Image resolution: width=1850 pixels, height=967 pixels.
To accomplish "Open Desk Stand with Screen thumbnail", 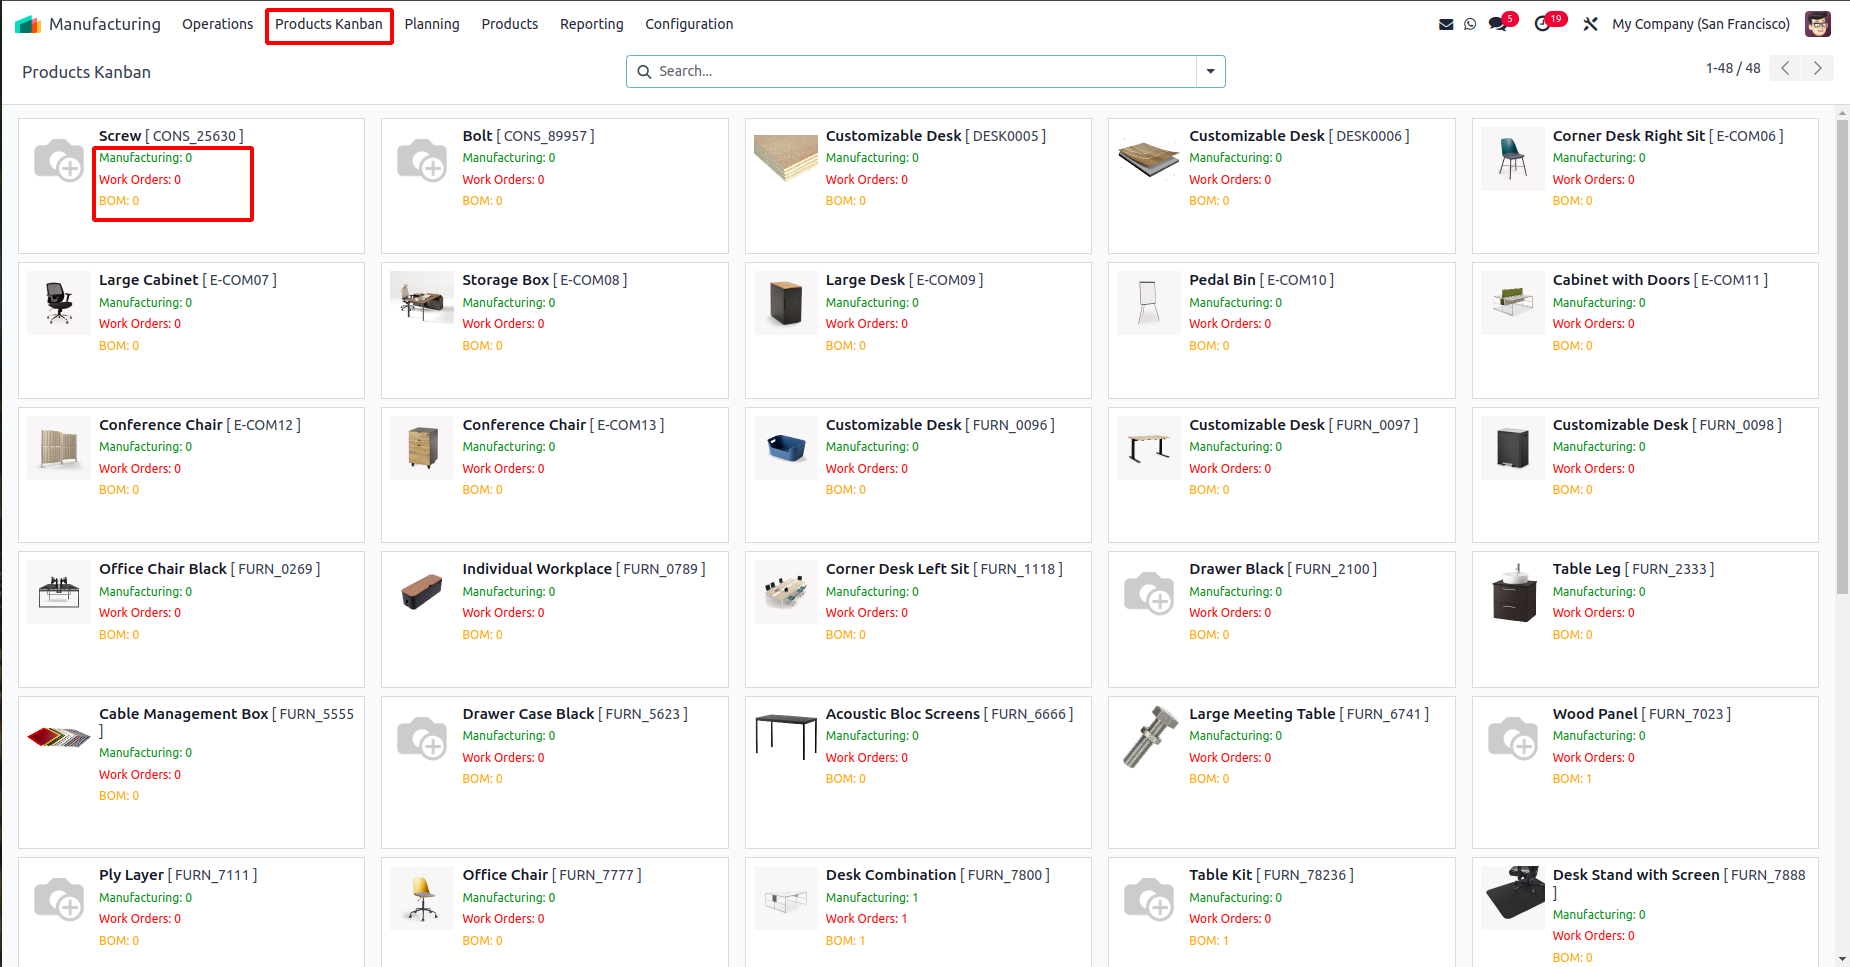I will pos(1513,898).
